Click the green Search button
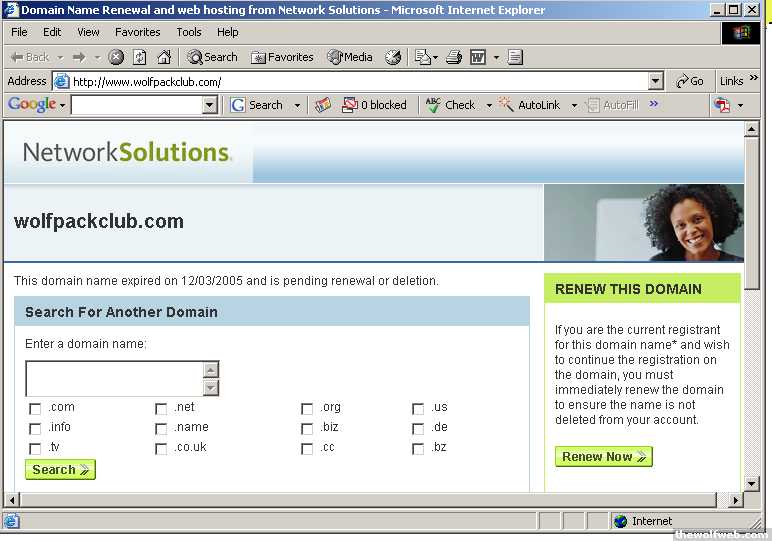Image resolution: width=772 pixels, height=541 pixels. tap(60, 469)
